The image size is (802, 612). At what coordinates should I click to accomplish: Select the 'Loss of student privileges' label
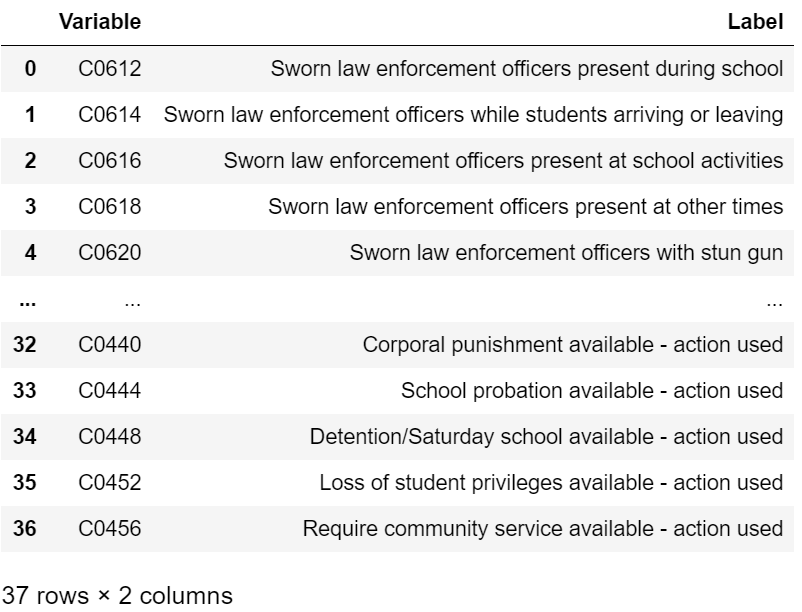click(550, 483)
